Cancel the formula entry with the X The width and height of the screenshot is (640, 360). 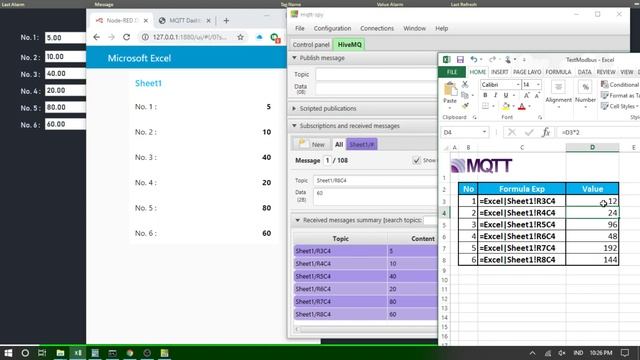512,132
